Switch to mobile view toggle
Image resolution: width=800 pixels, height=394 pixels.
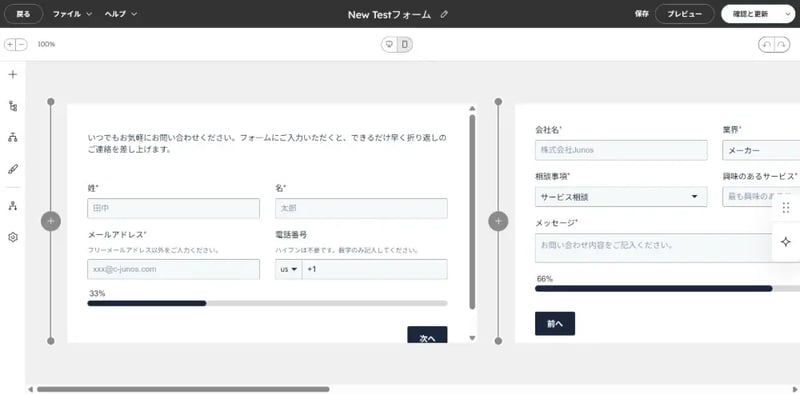405,44
